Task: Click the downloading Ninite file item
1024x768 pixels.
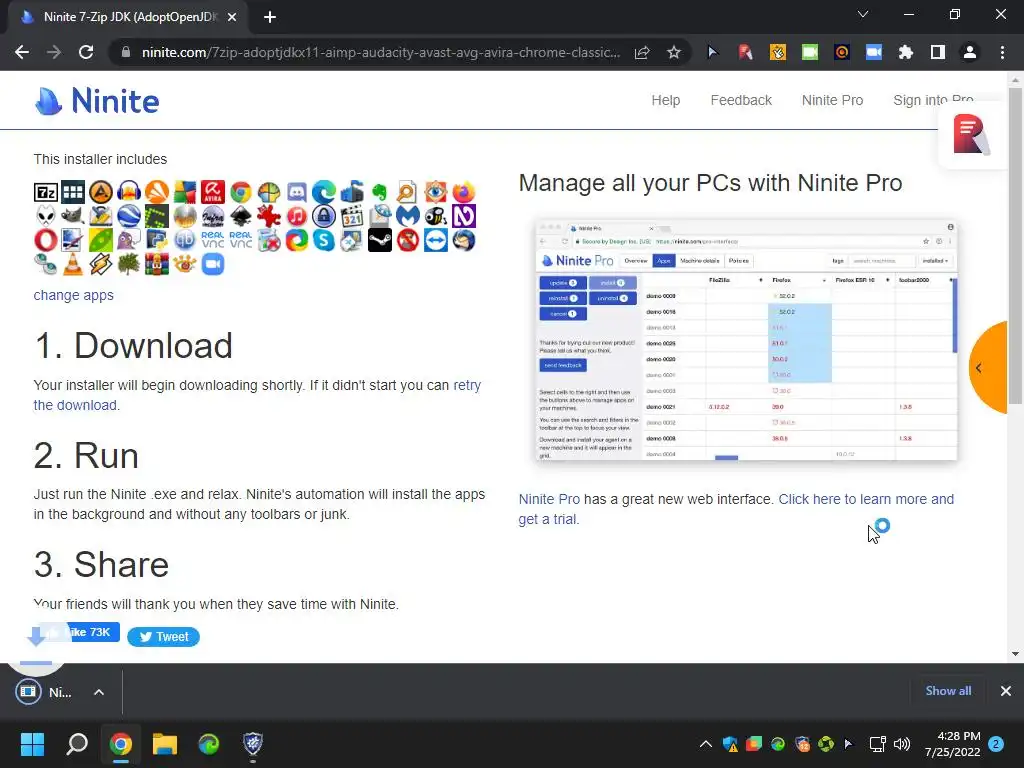Action: tap(44, 692)
